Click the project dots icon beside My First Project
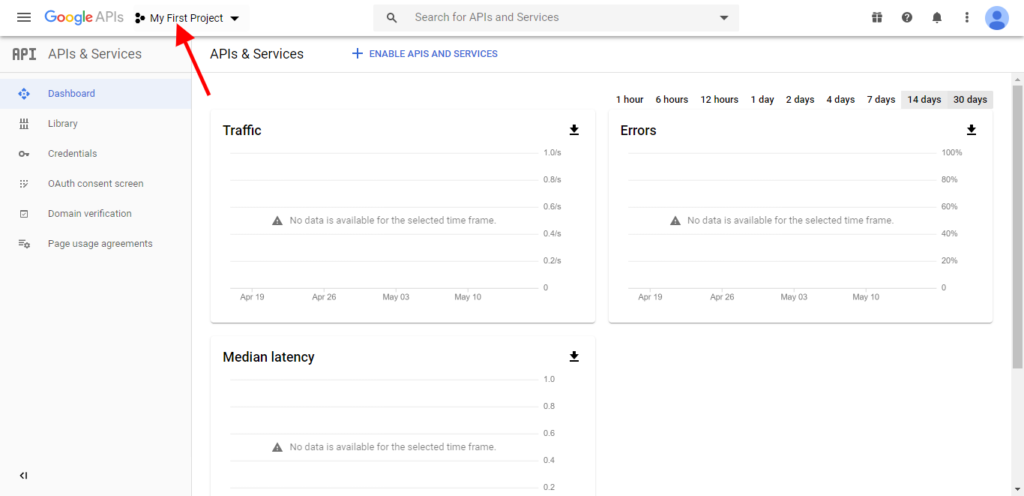The width and height of the screenshot is (1024, 496). (140, 18)
